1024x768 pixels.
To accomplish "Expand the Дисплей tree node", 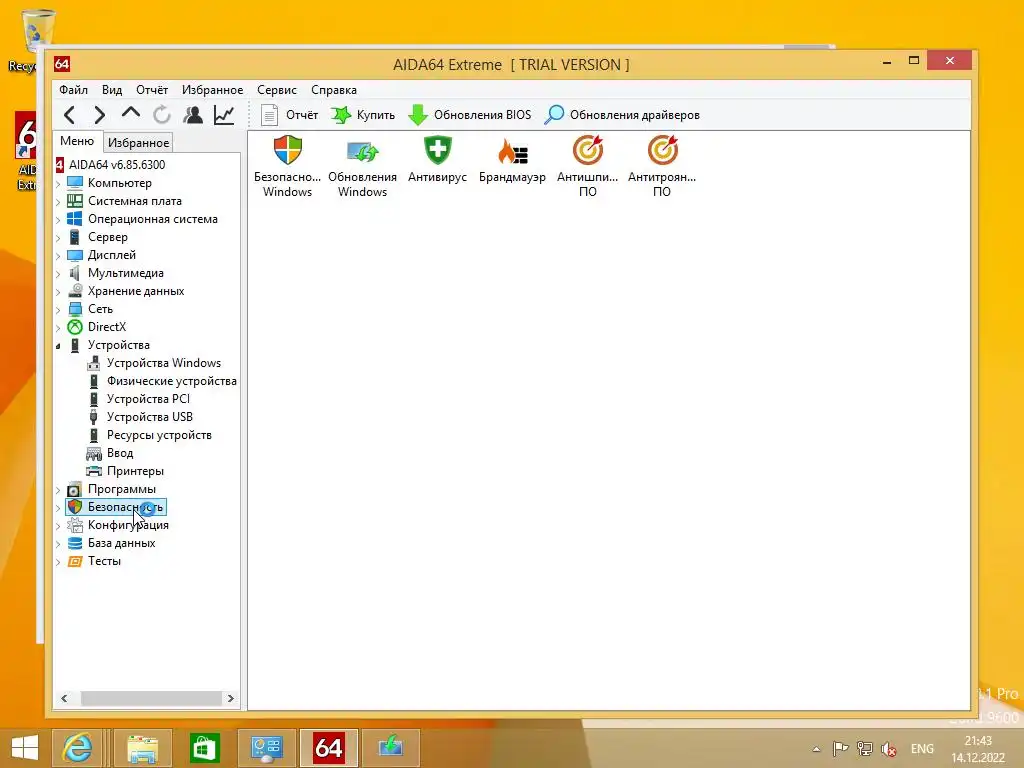I will point(58,256).
